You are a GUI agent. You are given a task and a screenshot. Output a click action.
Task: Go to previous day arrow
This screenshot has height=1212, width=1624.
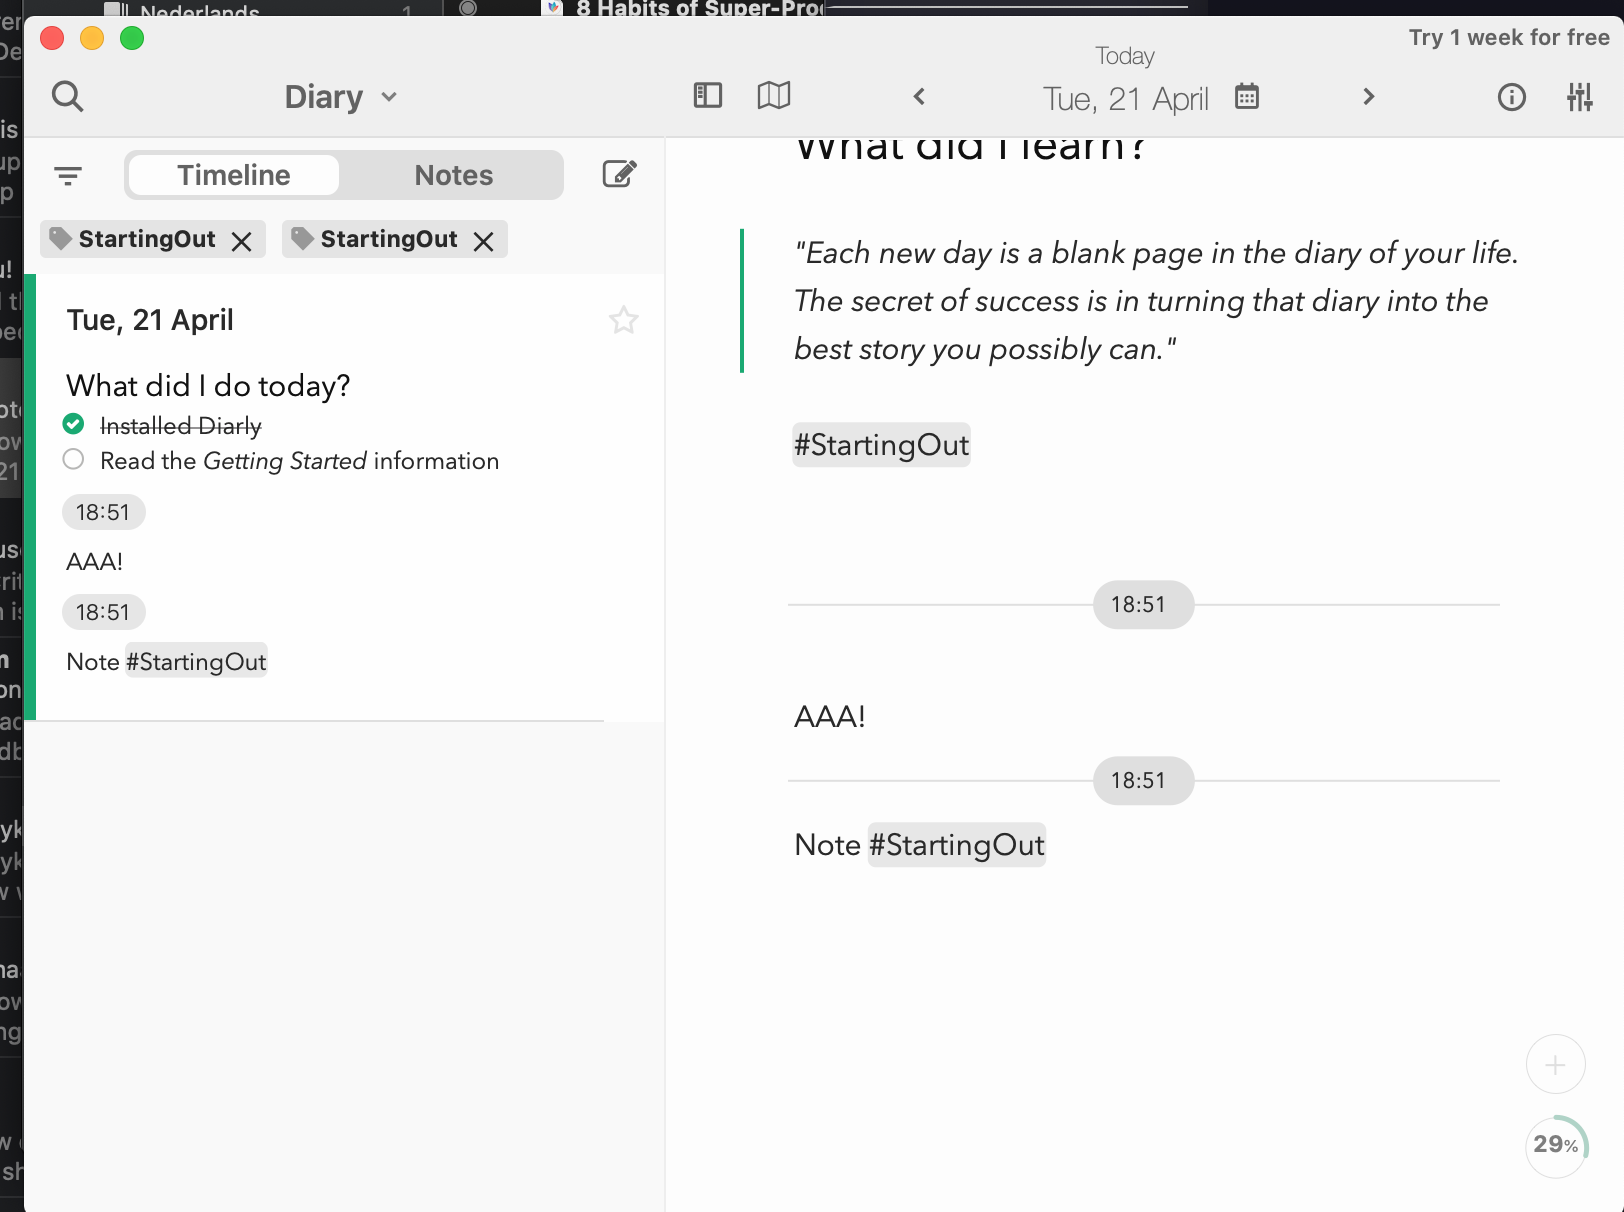point(920,97)
